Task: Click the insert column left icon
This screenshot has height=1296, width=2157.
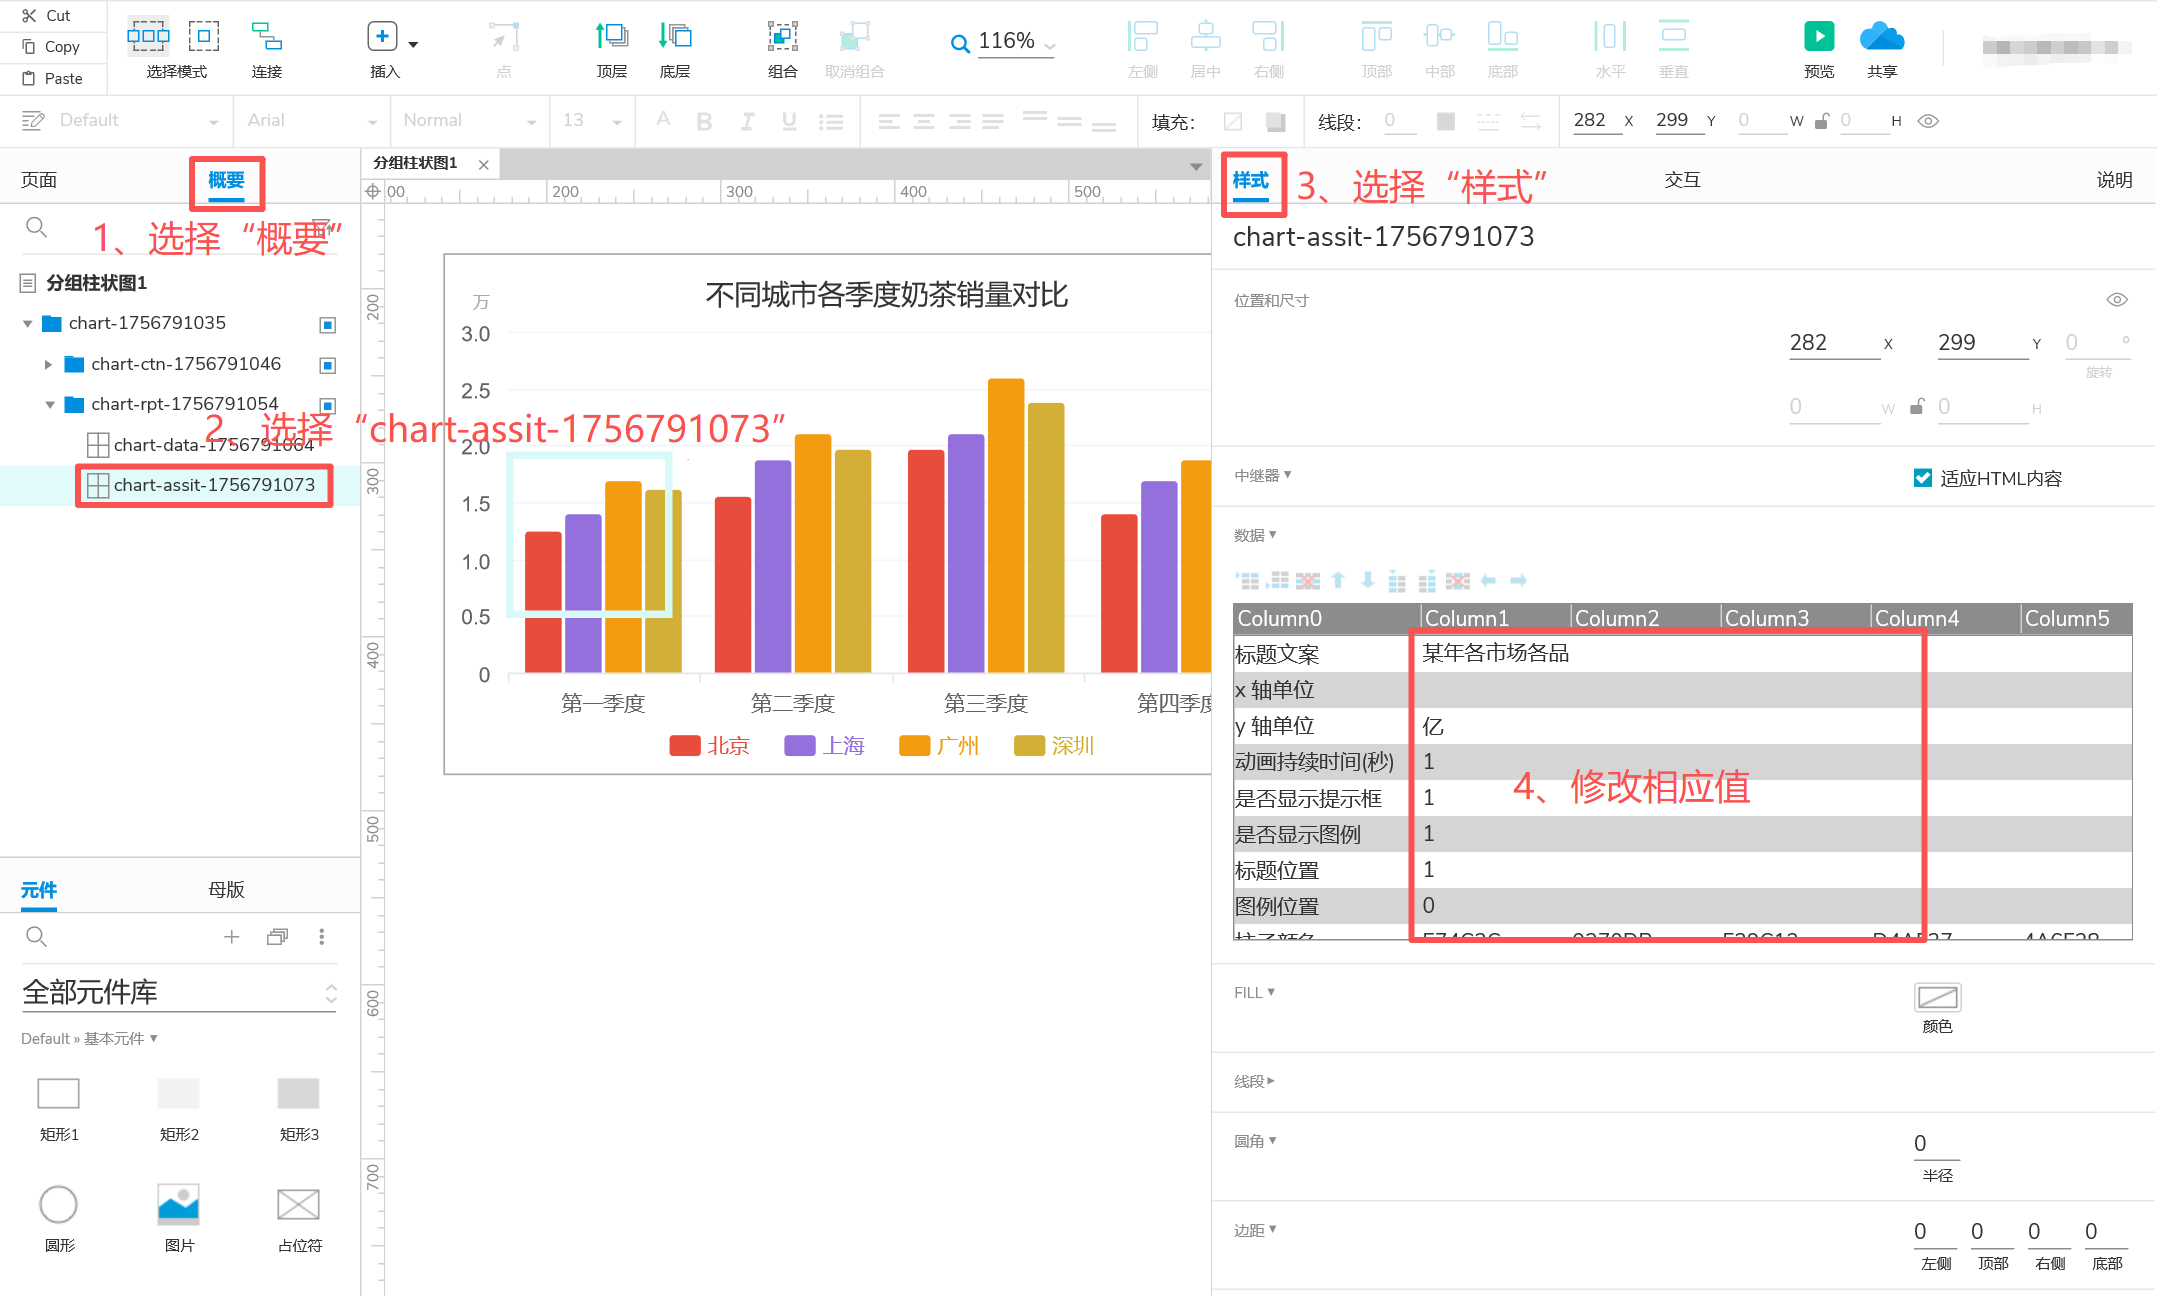Action: 1397,580
